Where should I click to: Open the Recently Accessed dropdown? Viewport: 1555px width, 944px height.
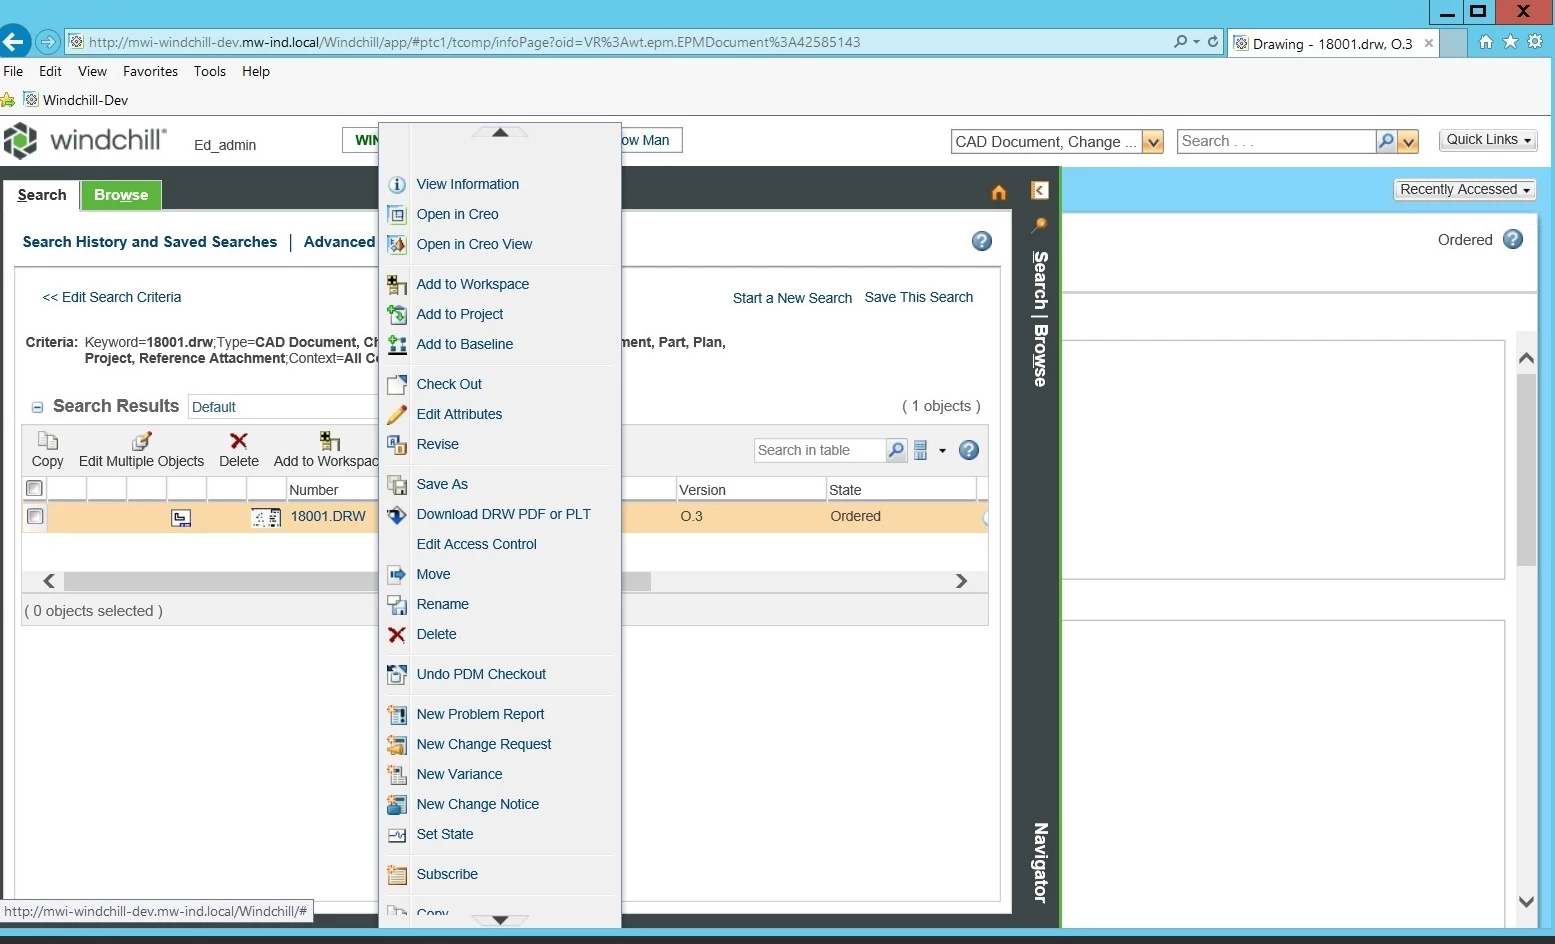coord(1465,190)
